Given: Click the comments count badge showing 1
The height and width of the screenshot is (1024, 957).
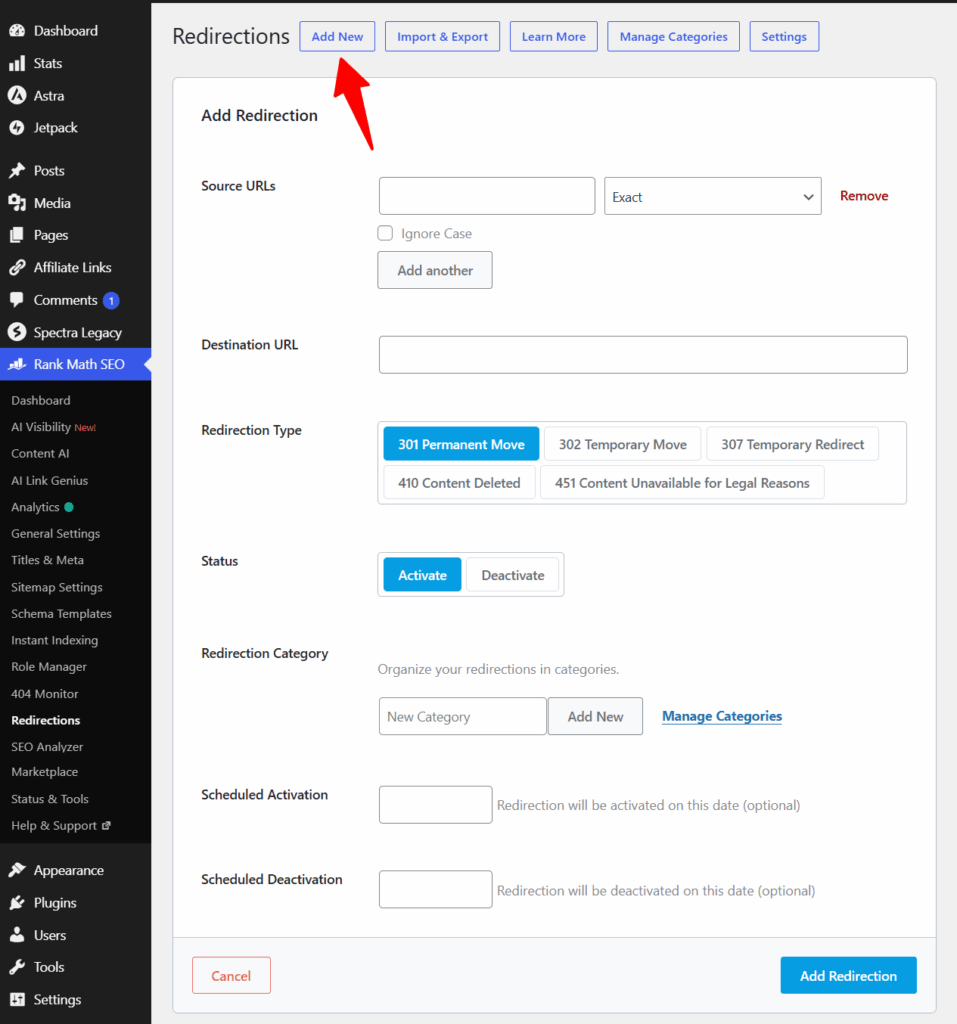Looking at the screenshot, I should point(111,300).
